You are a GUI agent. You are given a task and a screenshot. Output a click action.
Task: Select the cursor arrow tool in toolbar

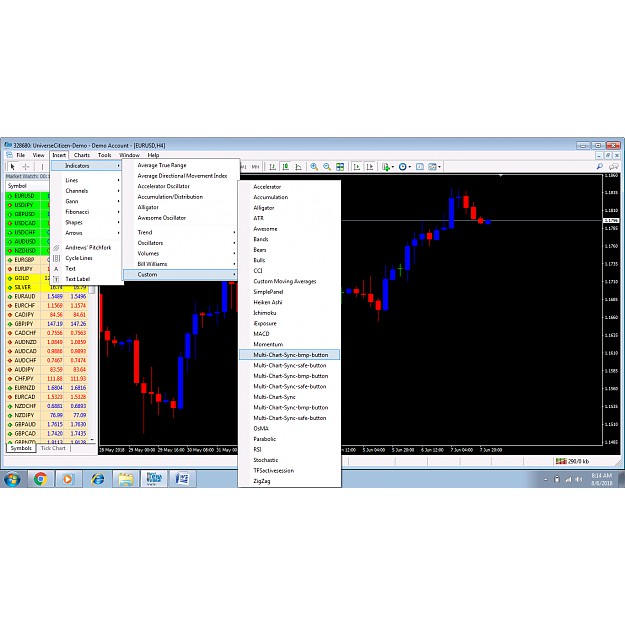(x=11, y=167)
